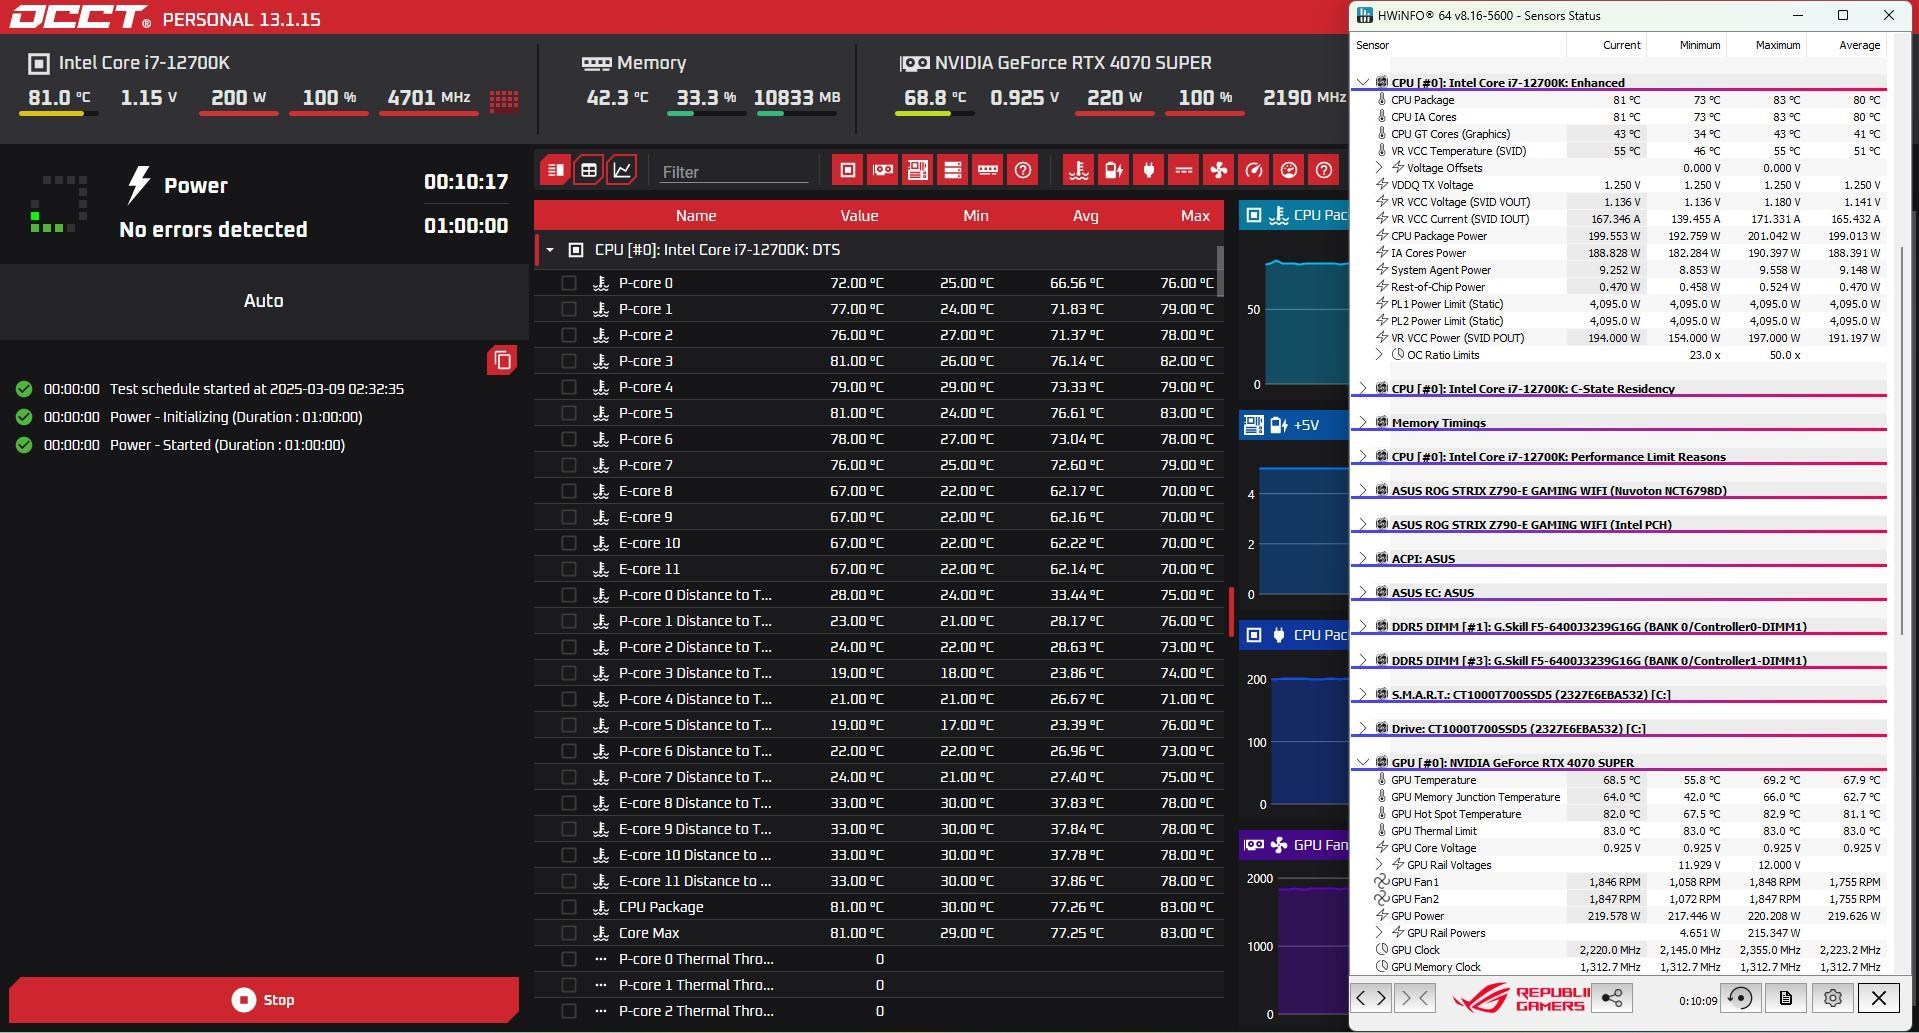Viewport: 1919px width, 1033px height.
Task: Toggle memory sensors filter icon
Action: [x=987, y=170]
